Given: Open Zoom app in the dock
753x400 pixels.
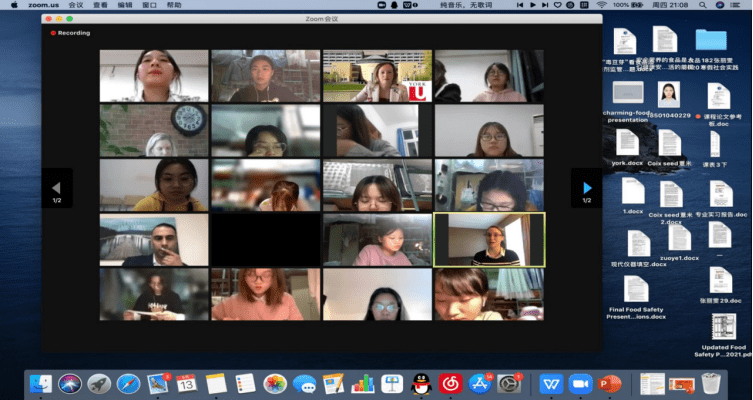Looking at the screenshot, I should click(x=579, y=383).
